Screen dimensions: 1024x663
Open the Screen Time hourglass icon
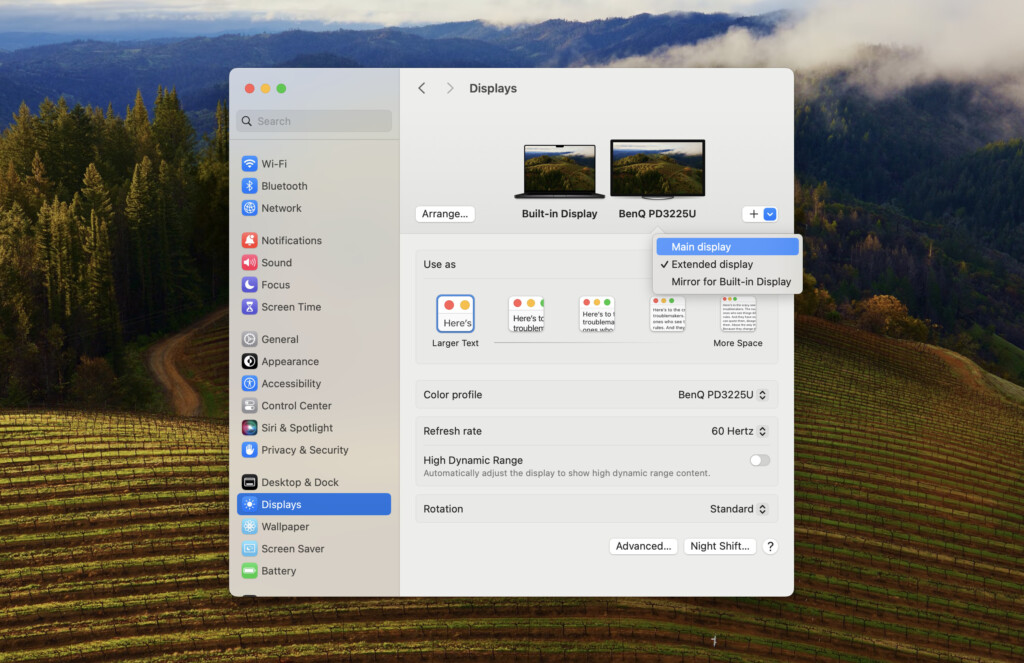point(249,307)
